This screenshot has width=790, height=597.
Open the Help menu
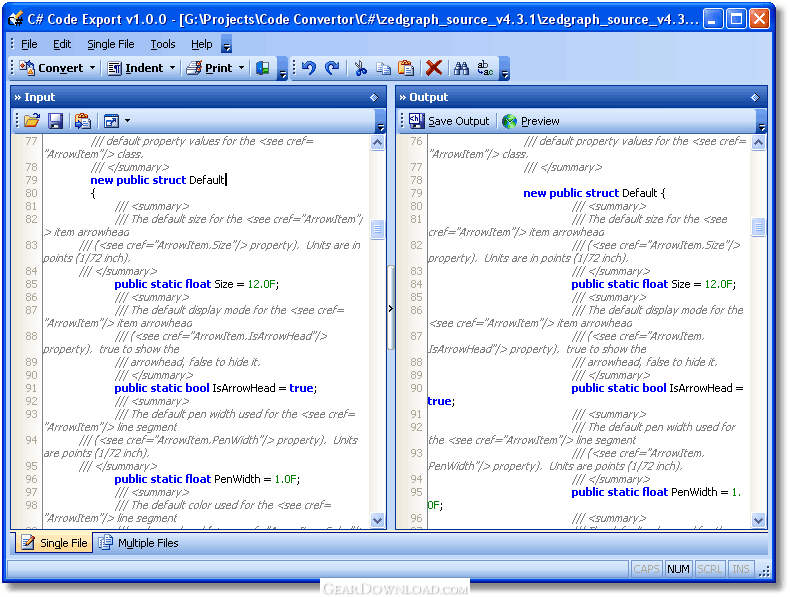click(202, 44)
